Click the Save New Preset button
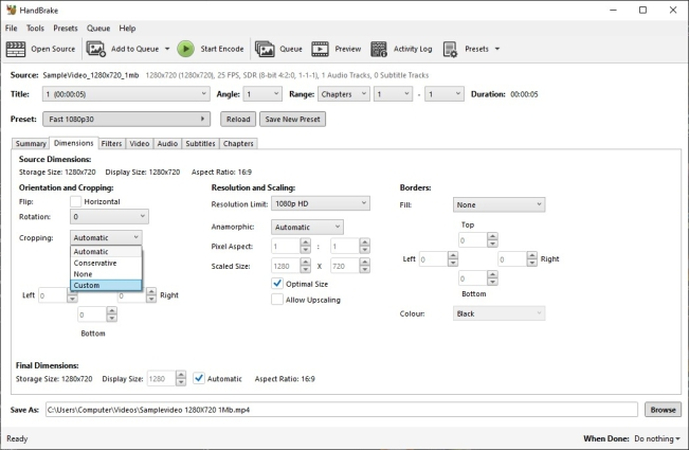Viewport: 689px width, 450px height. [x=292, y=119]
